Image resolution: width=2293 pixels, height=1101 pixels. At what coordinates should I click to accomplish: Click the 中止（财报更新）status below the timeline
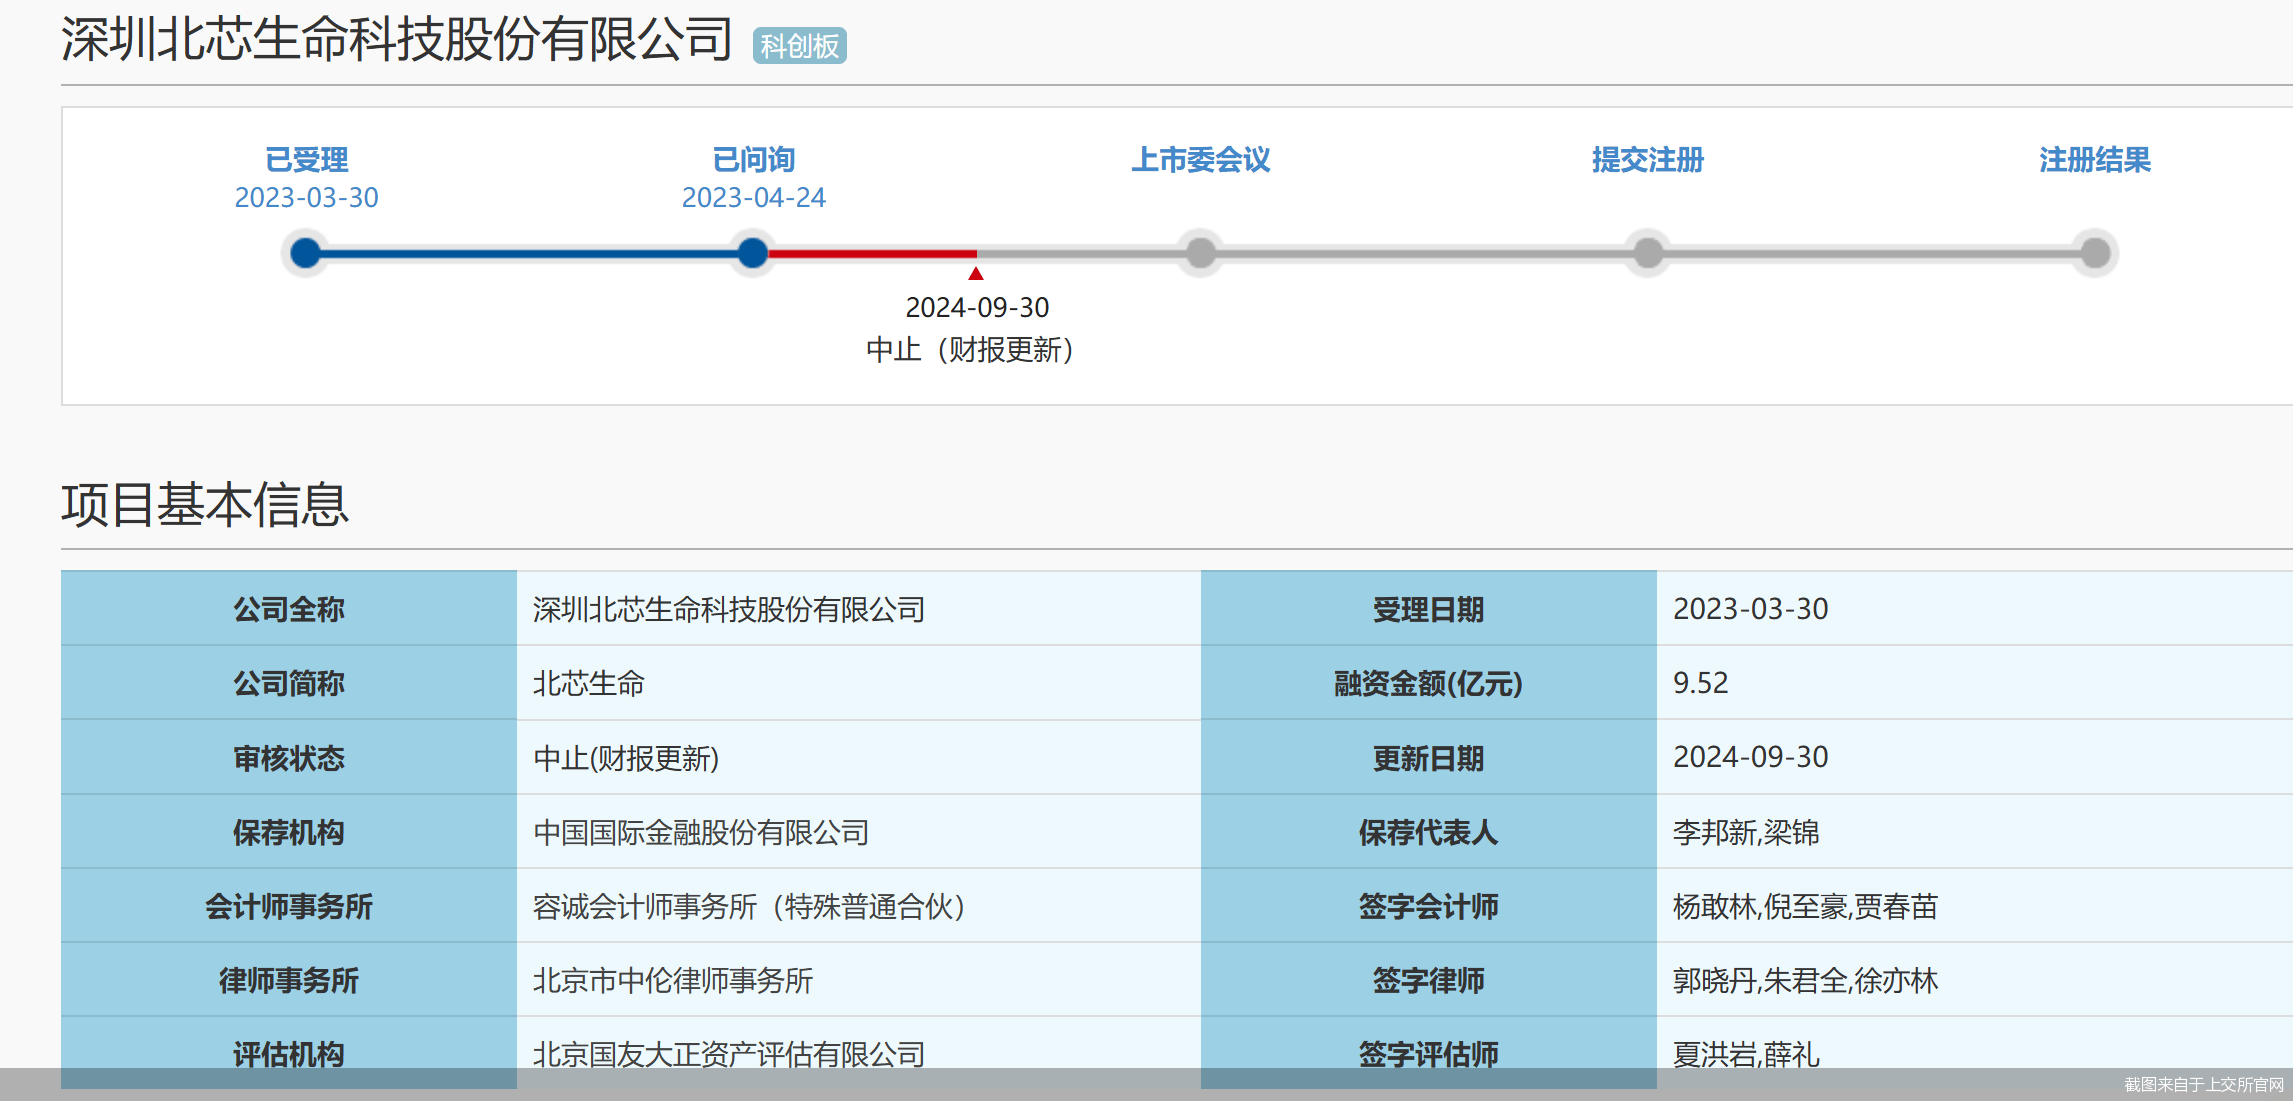pyautogui.click(x=969, y=350)
